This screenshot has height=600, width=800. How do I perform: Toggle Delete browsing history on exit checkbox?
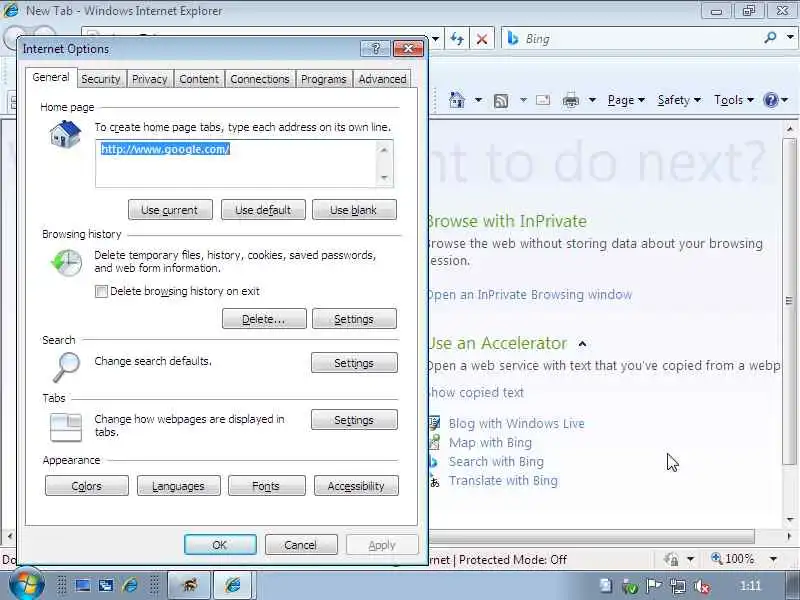101,291
